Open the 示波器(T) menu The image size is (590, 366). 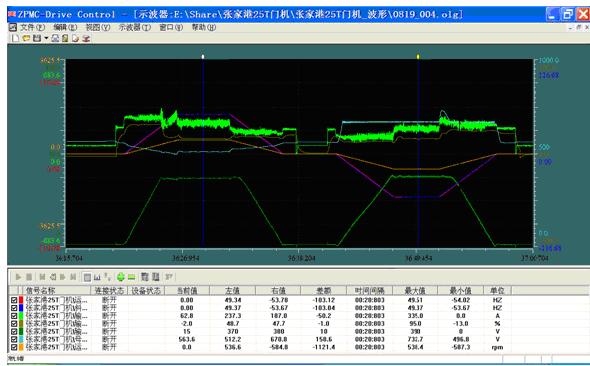tap(134, 27)
